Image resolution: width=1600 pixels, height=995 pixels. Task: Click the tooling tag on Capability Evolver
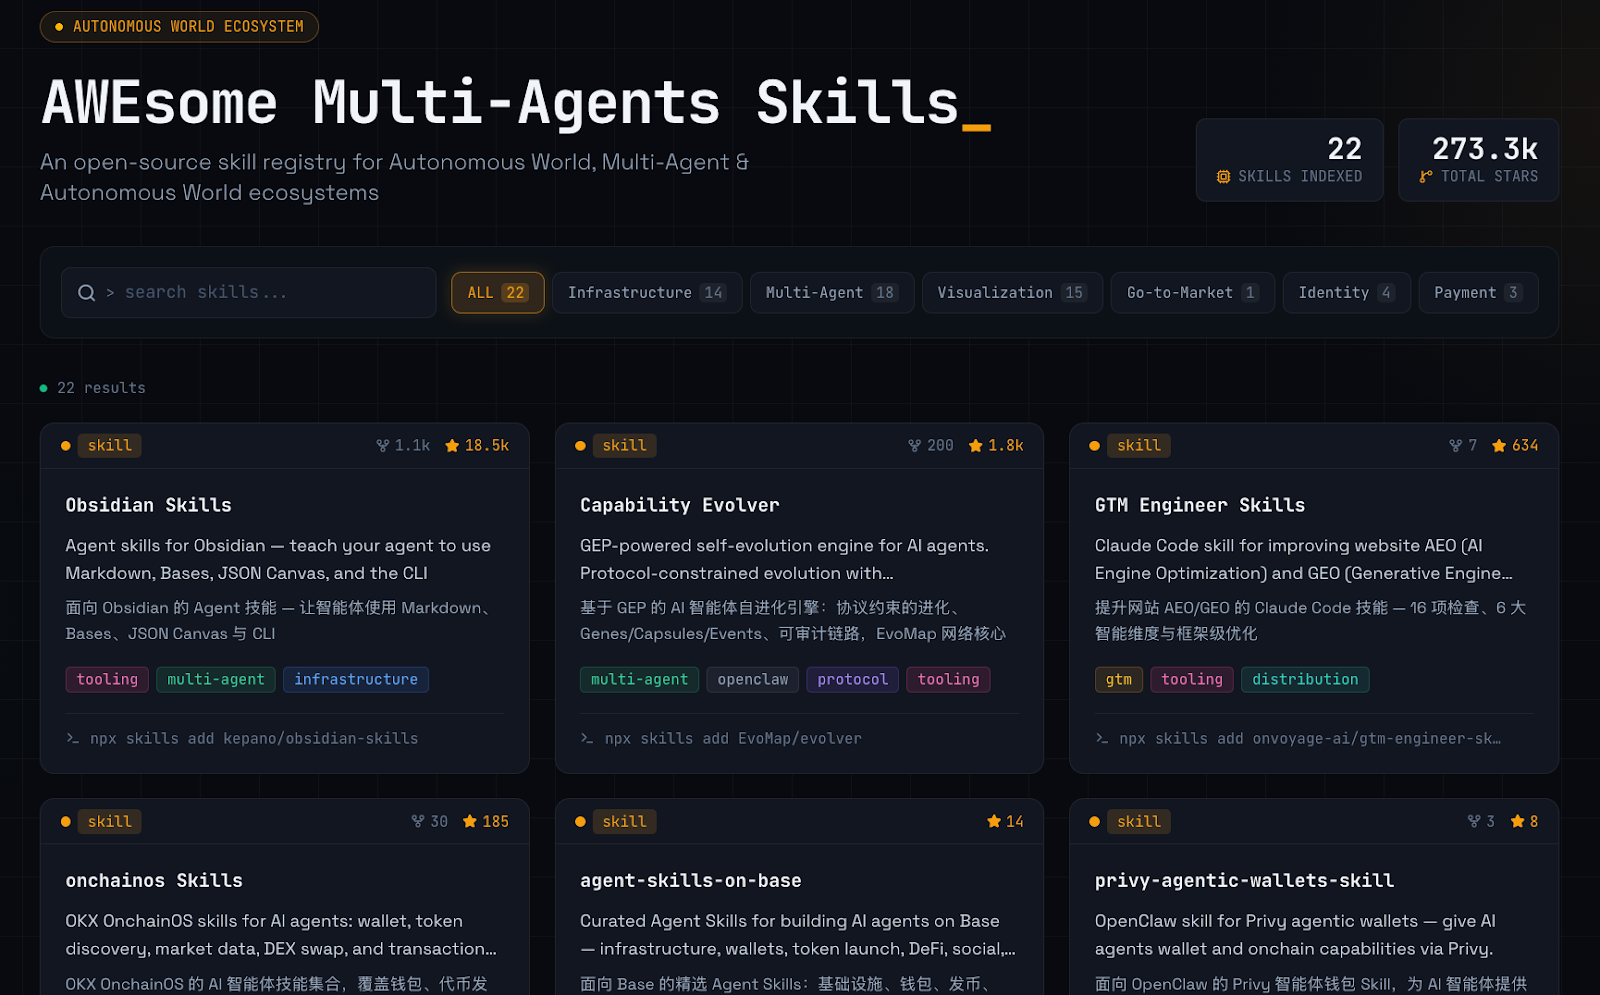click(949, 680)
